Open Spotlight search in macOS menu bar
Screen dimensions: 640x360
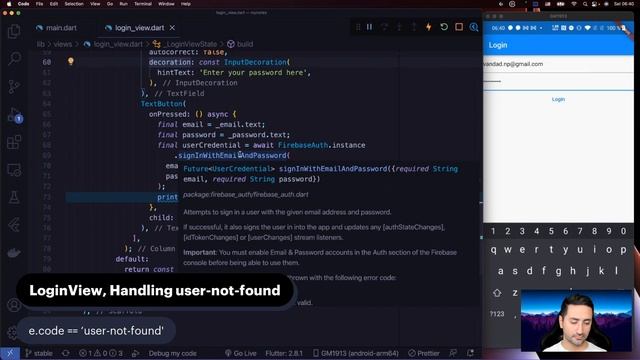tap(584, 4)
